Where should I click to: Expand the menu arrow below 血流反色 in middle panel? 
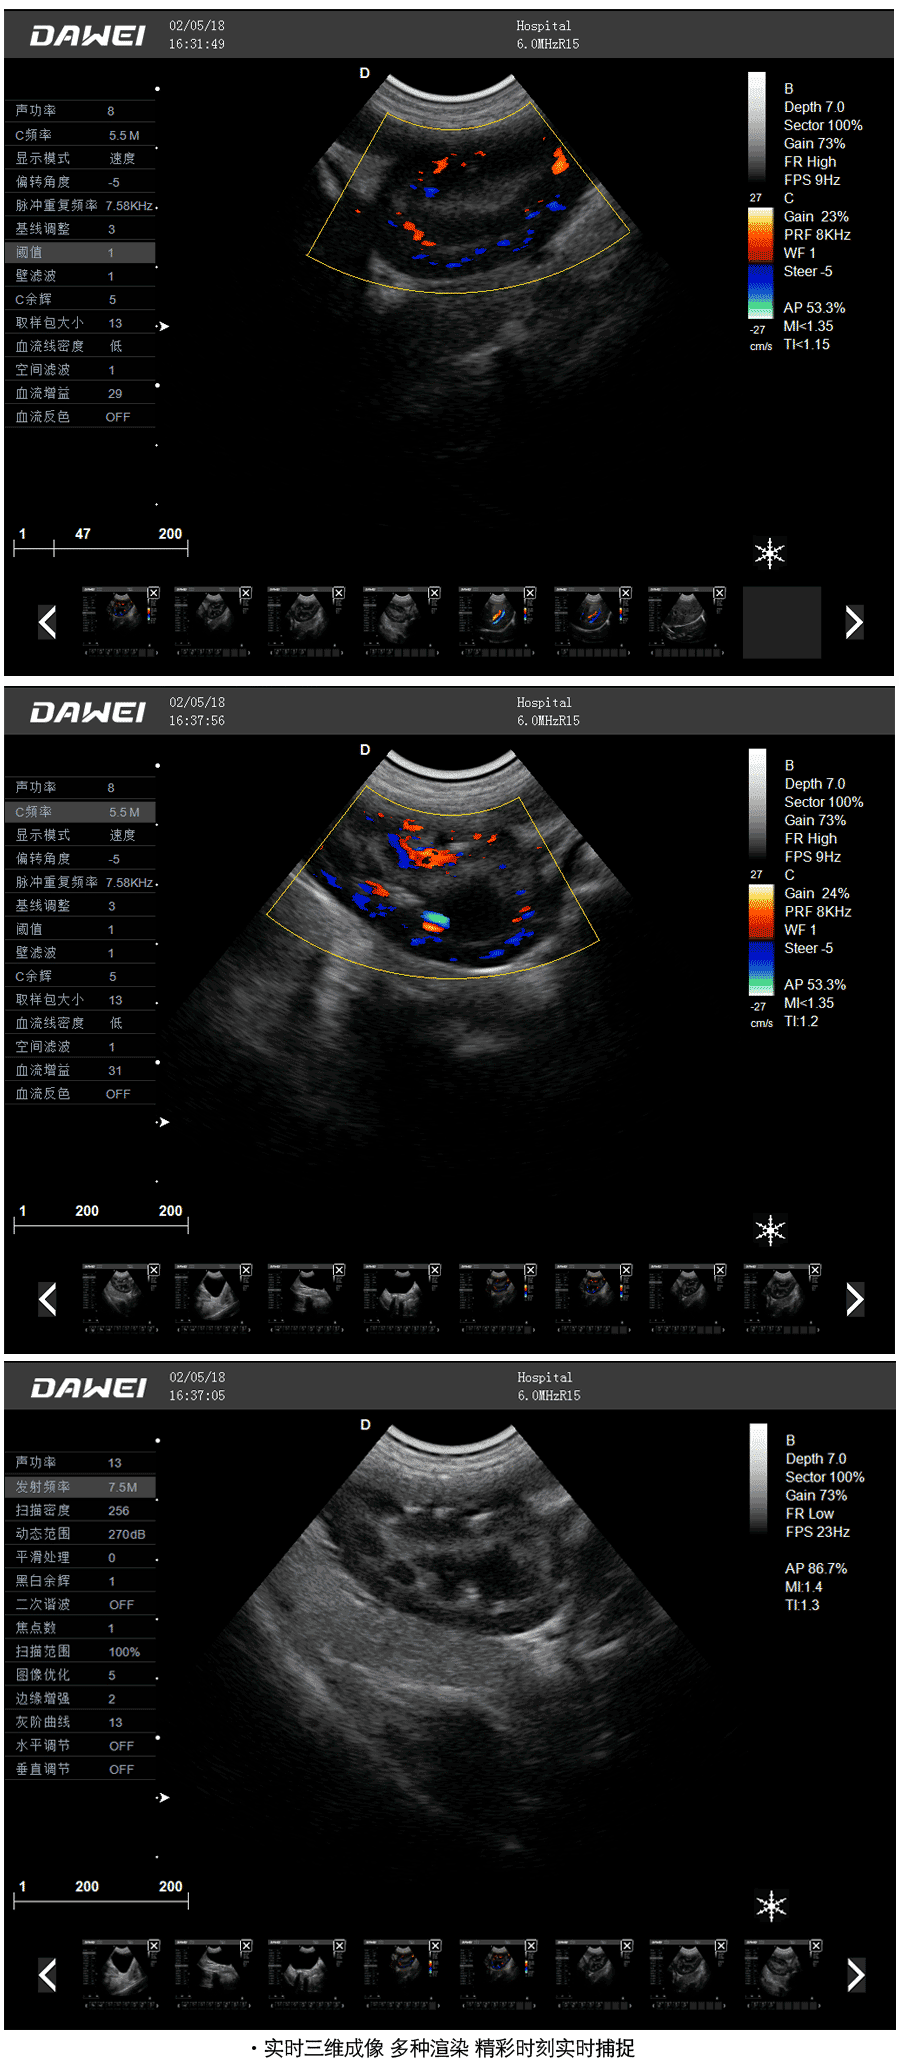click(x=163, y=1122)
